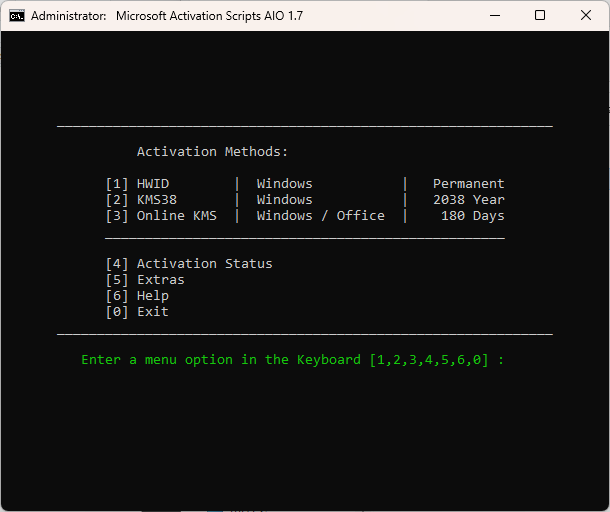Select the [2] KMS38 menu entry

pyautogui.click(x=141, y=200)
